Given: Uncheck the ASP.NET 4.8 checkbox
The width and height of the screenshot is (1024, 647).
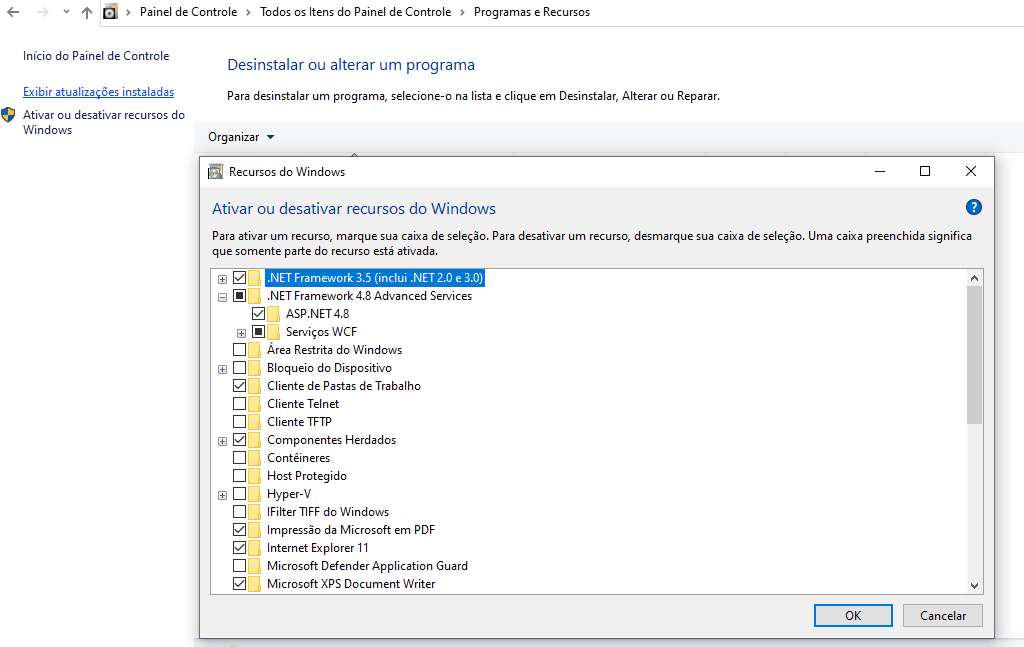Looking at the screenshot, I should click(259, 313).
